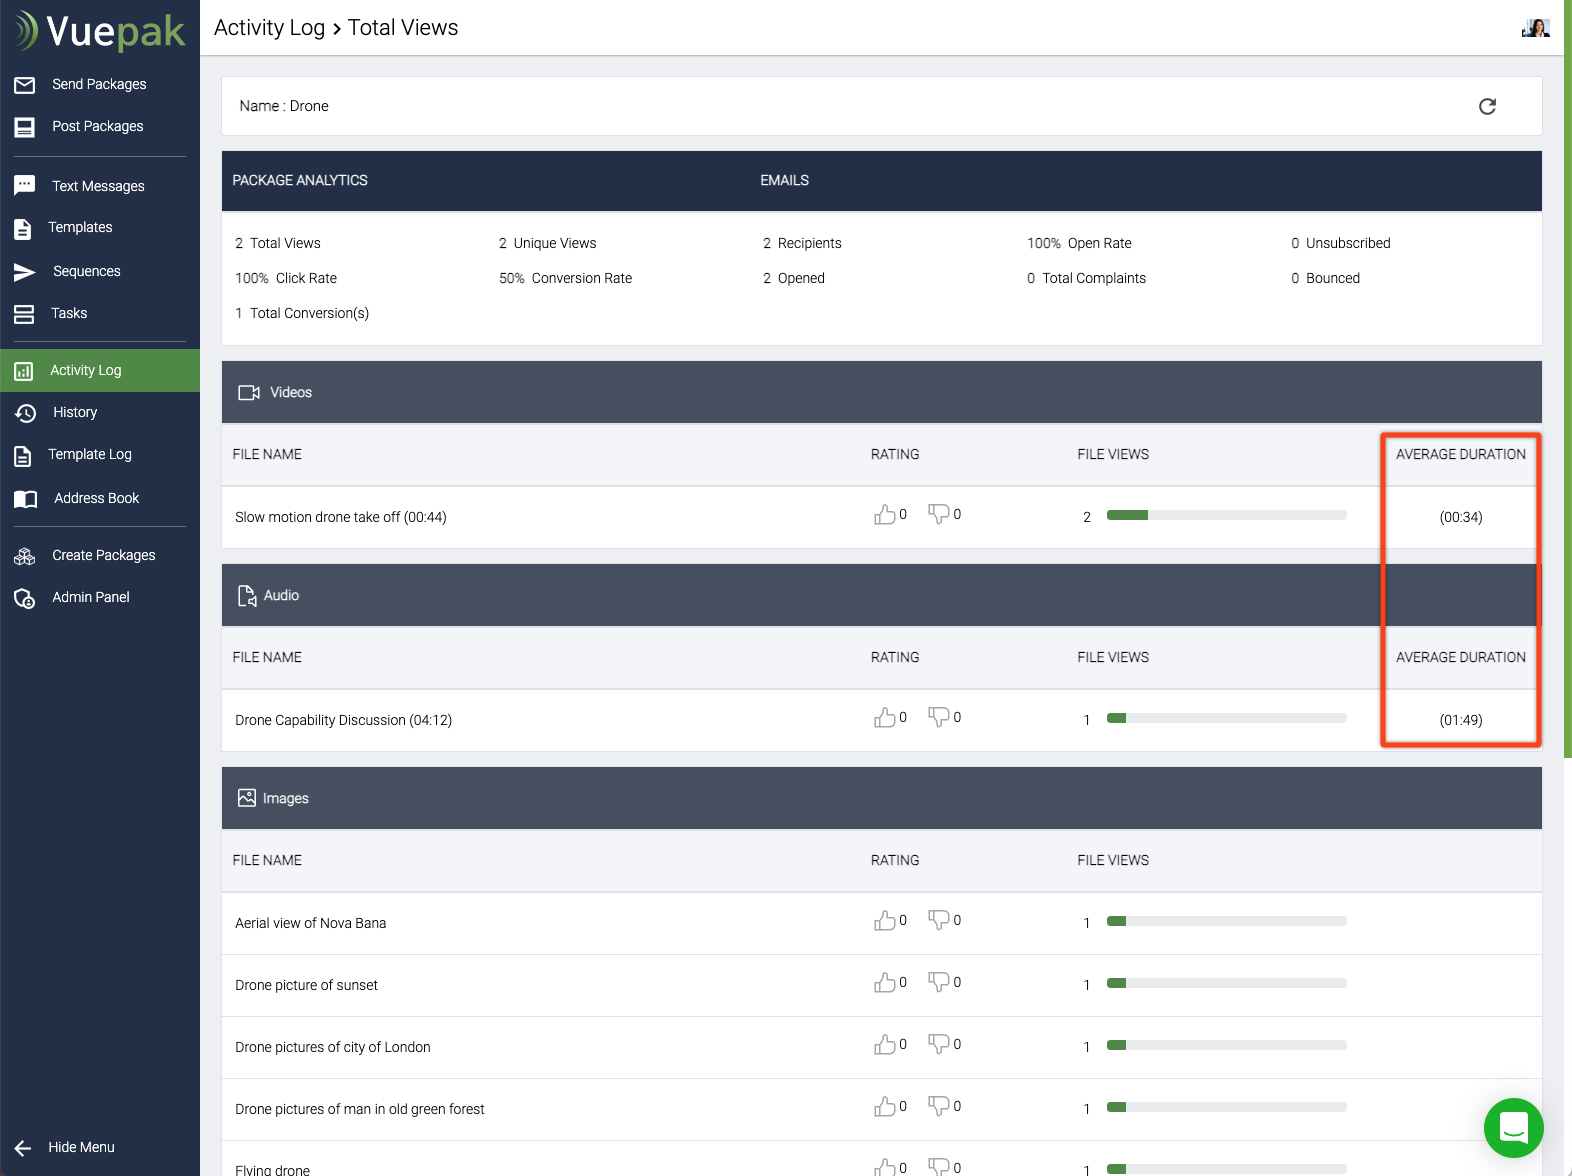The image size is (1572, 1176).
Task: Click the Videos section header
Action: [x=290, y=392]
